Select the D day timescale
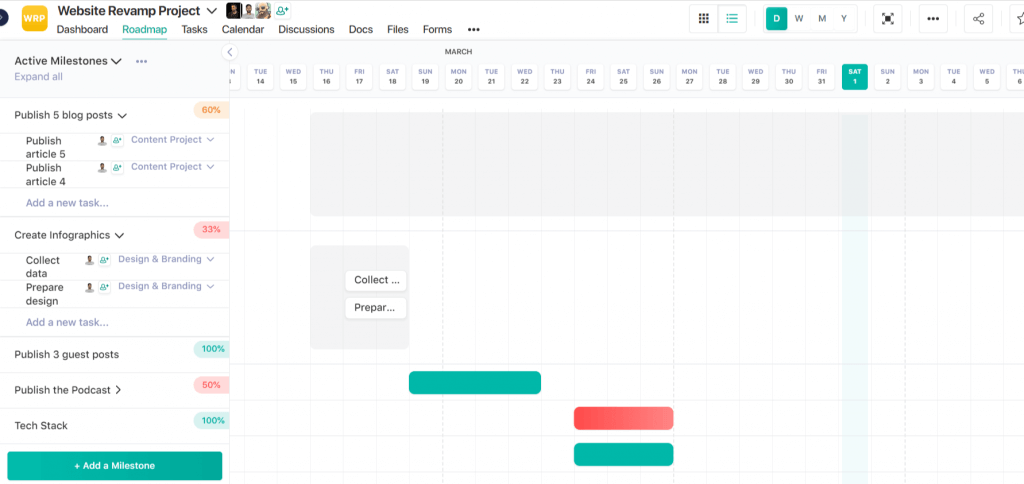 [776, 18]
